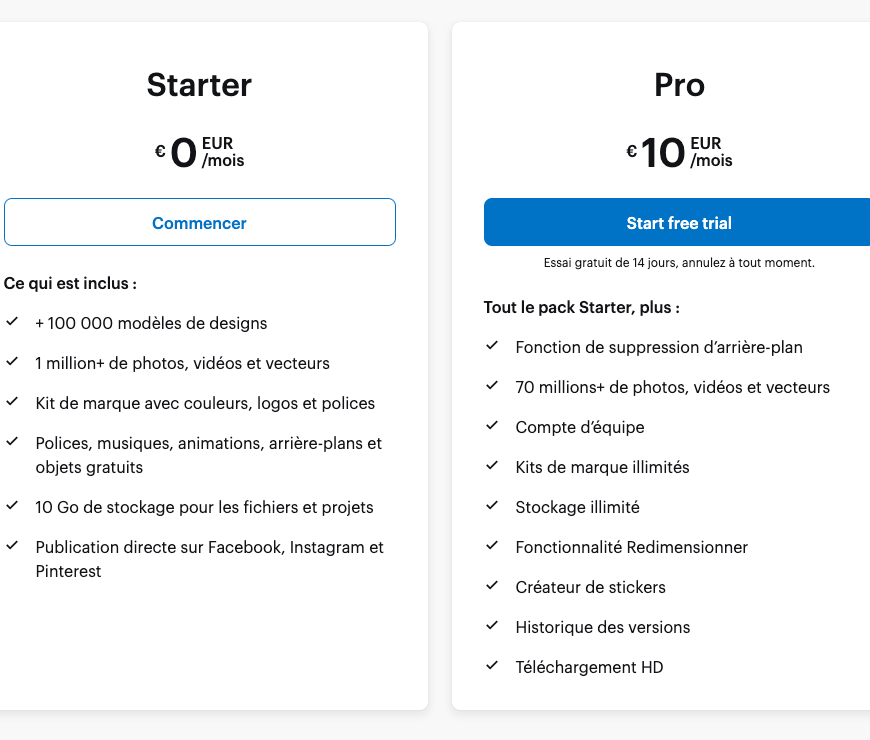Click the €10 EUR/mois price
The height and width of the screenshot is (740, 870).
(679, 152)
